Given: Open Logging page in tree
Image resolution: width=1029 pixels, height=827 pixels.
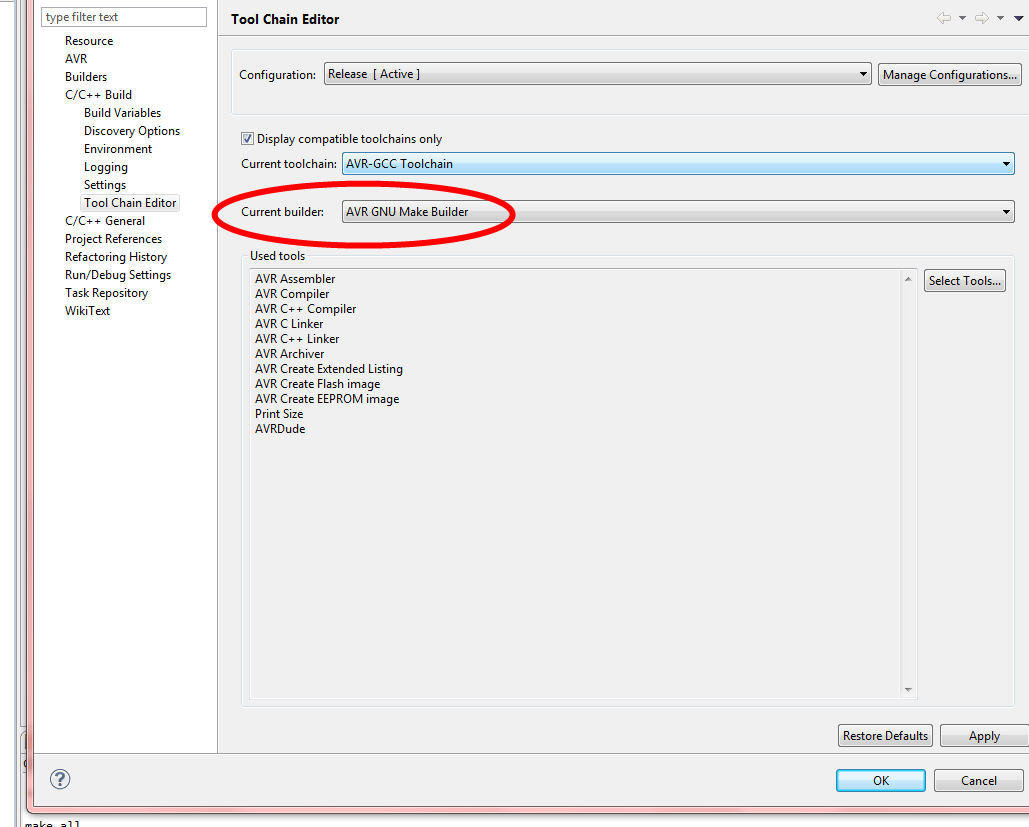Looking at the screenshot, I should (106, 167).
